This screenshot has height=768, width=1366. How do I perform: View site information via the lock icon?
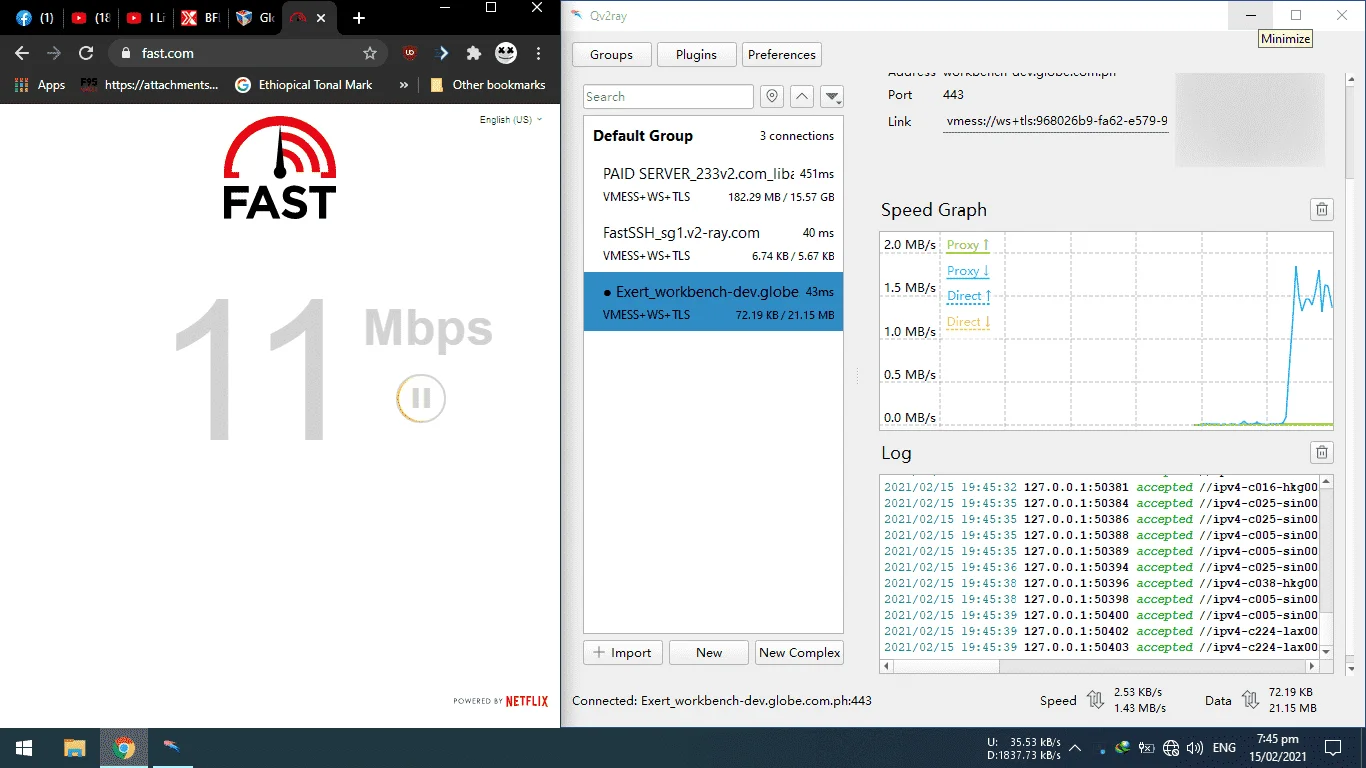(126, 53)
